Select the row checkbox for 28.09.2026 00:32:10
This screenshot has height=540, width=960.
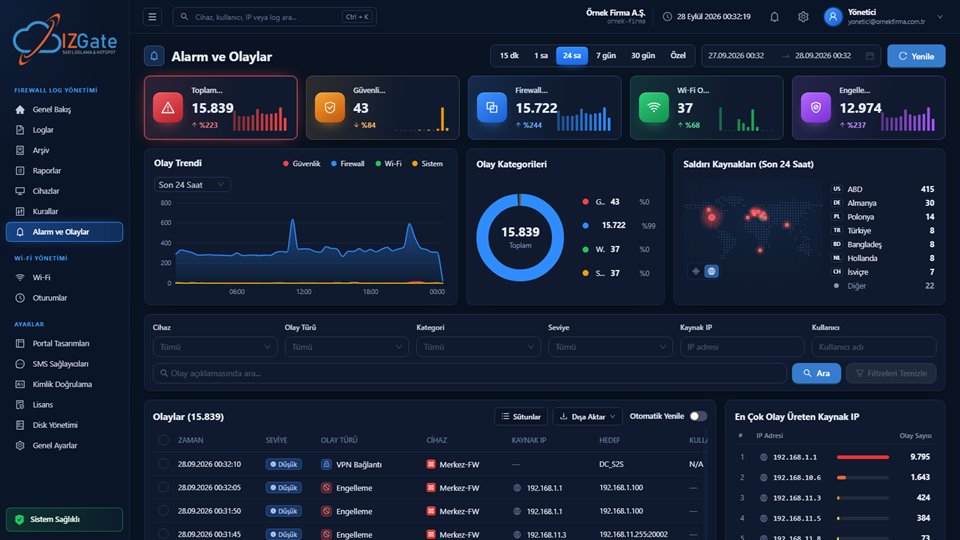[x=163, y=464]
